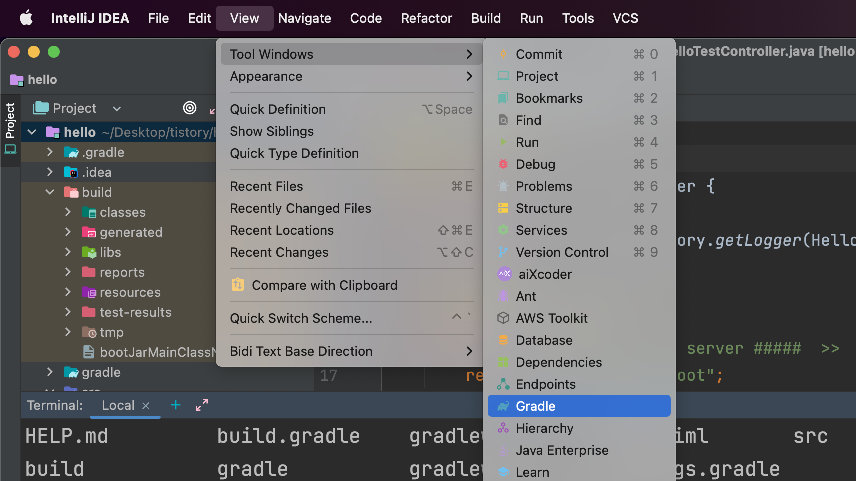856x481 pixels.
Task: Click the hello project name in title bar
Action: tap(42, 80)
